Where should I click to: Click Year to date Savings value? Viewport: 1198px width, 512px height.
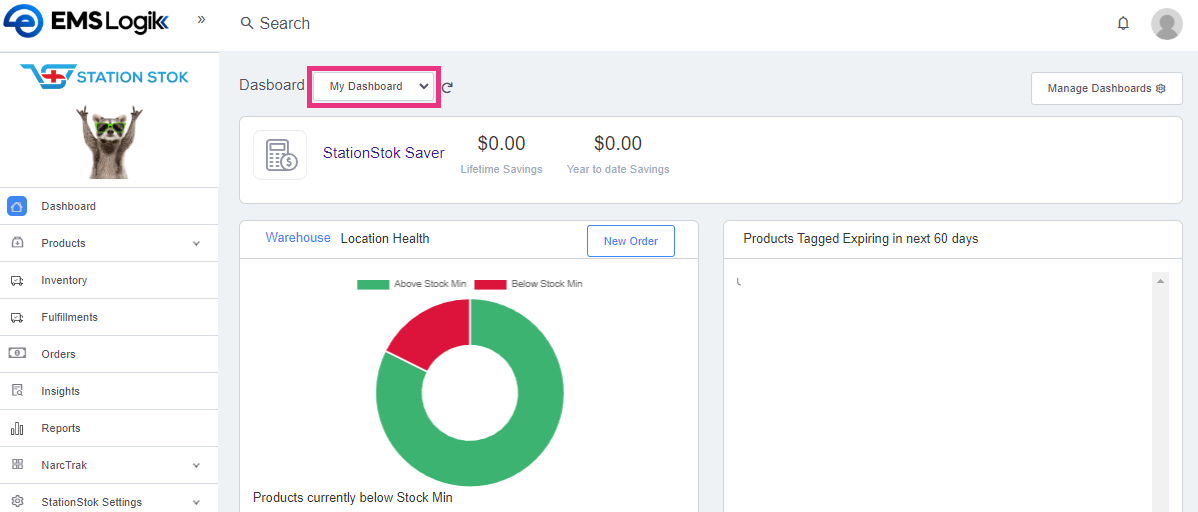click(618, 143)
